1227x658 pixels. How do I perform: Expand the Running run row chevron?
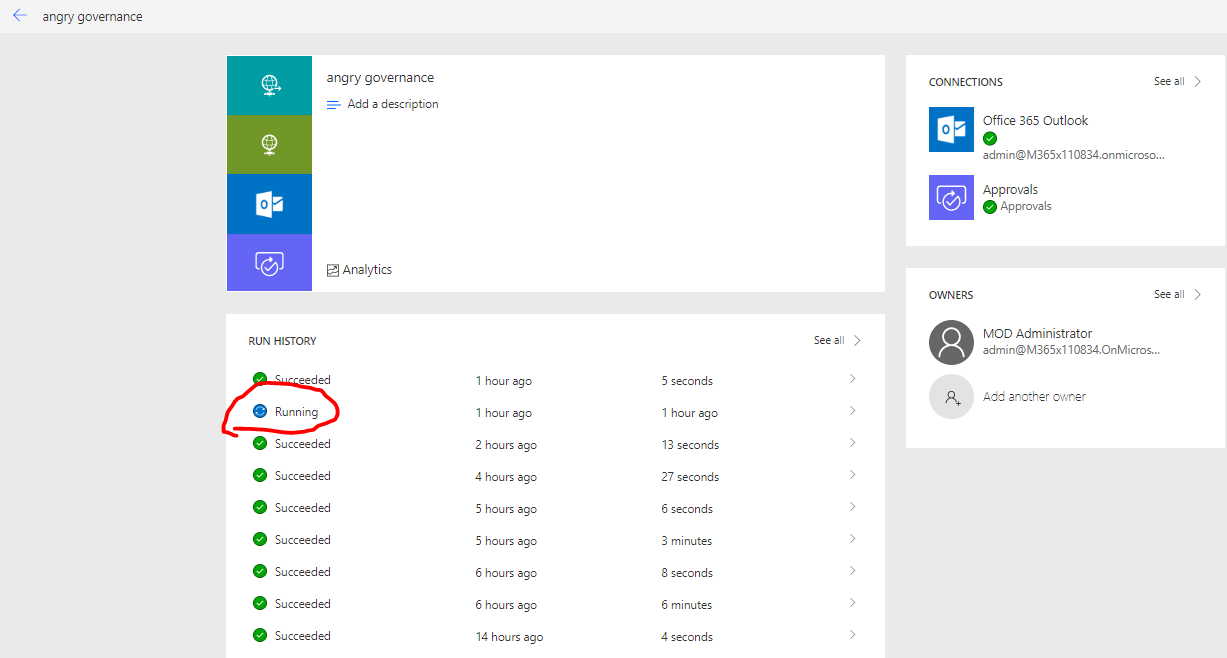[852, 411]
